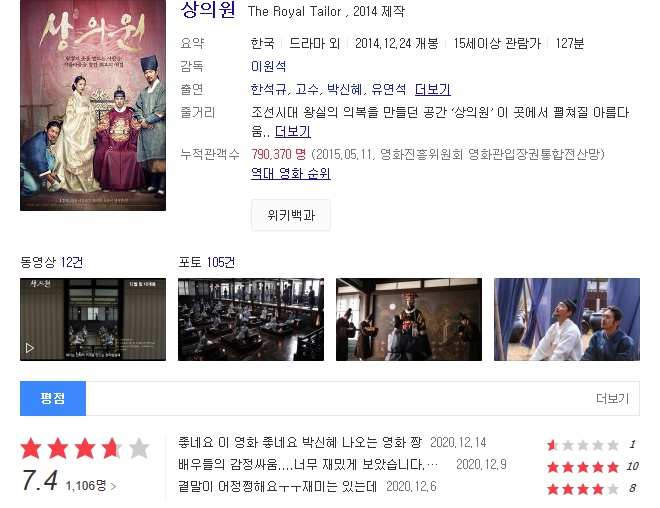Screen dimensions: 660x508
Task: Expand the plot summary 더보기 link
Action: (x=293, y=132)
